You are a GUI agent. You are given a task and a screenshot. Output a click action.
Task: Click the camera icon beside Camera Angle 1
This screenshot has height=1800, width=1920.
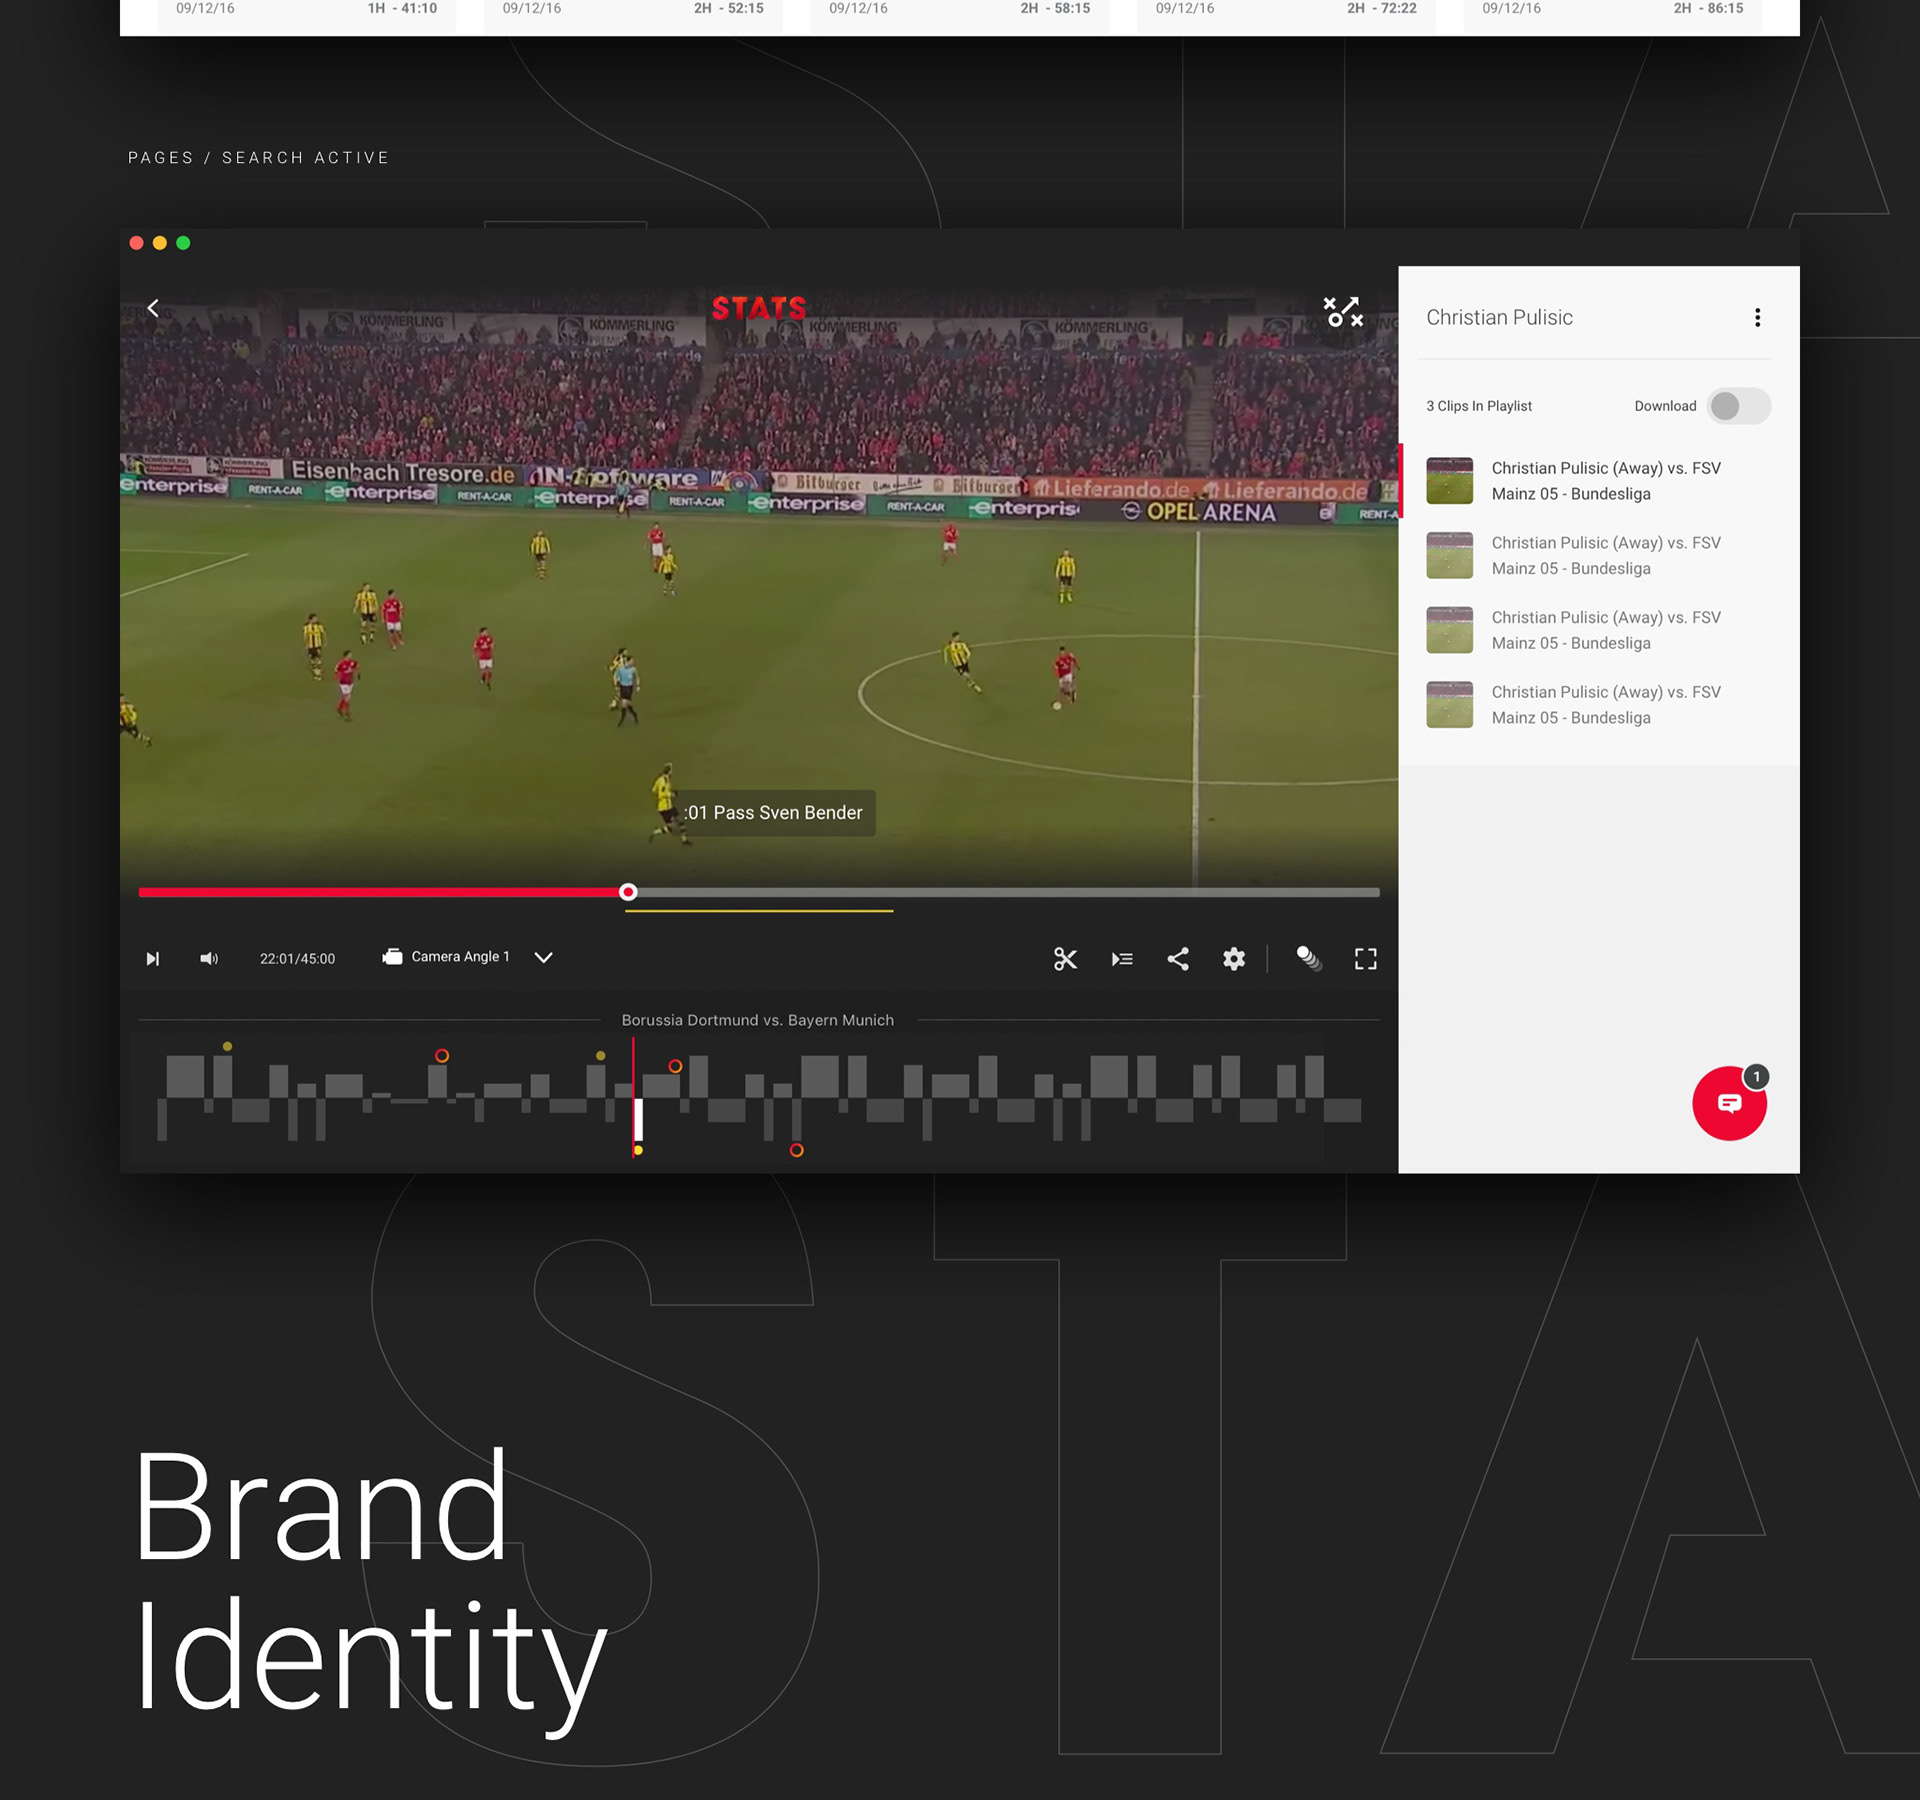pyautogui.click(x=392, y=957)
